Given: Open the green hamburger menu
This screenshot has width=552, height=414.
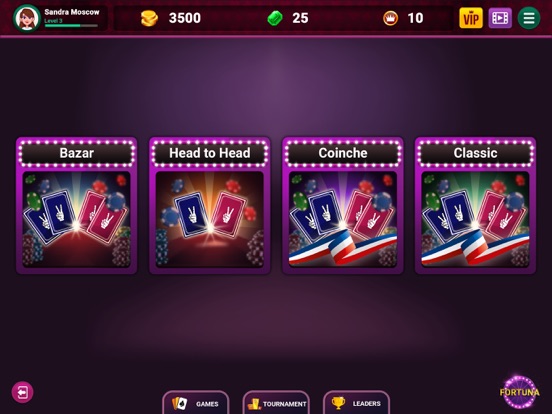Looking at the screenshot, I should pos(529,18).
